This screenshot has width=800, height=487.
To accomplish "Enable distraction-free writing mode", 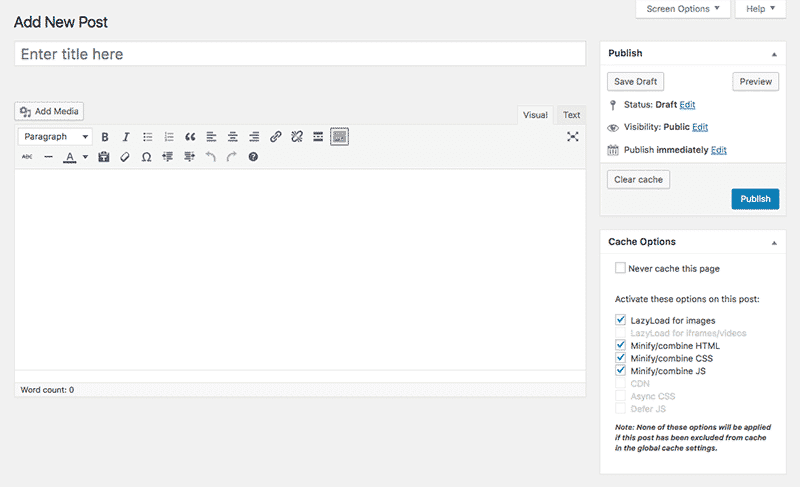I will pyautogui.click(x=573, y=137).
